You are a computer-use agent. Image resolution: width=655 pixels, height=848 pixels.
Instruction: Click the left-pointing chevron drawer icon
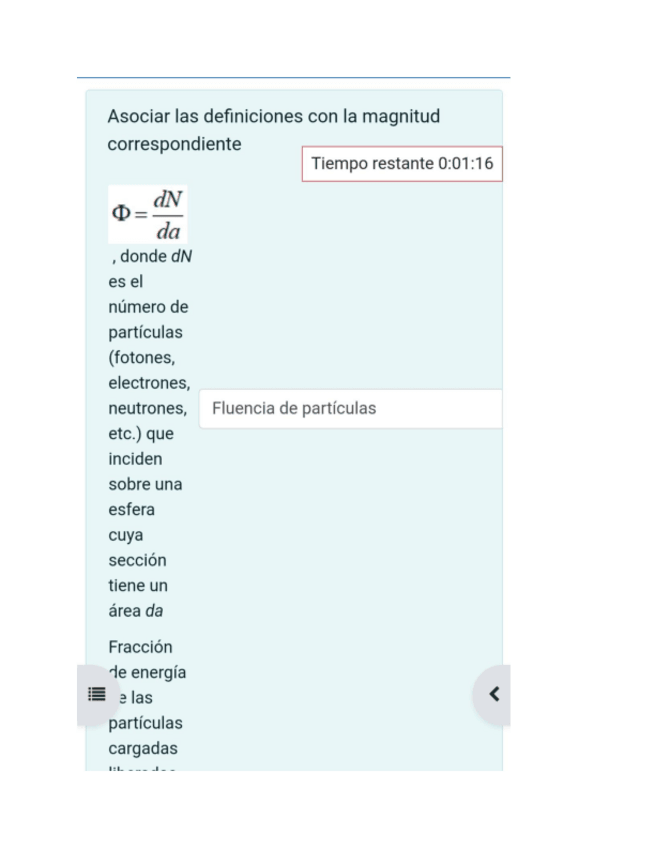pyautogui.click(x=492, y=694)
